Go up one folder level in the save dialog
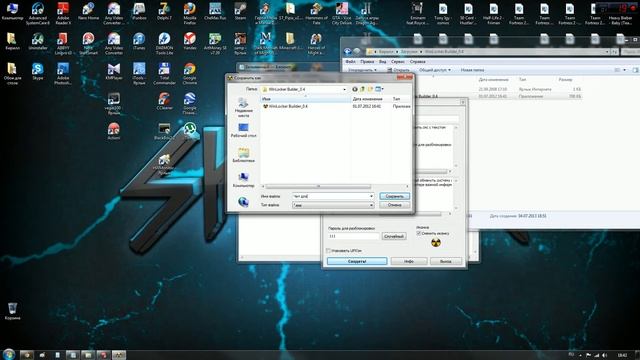Screen dimensions: 640x360 362,89
